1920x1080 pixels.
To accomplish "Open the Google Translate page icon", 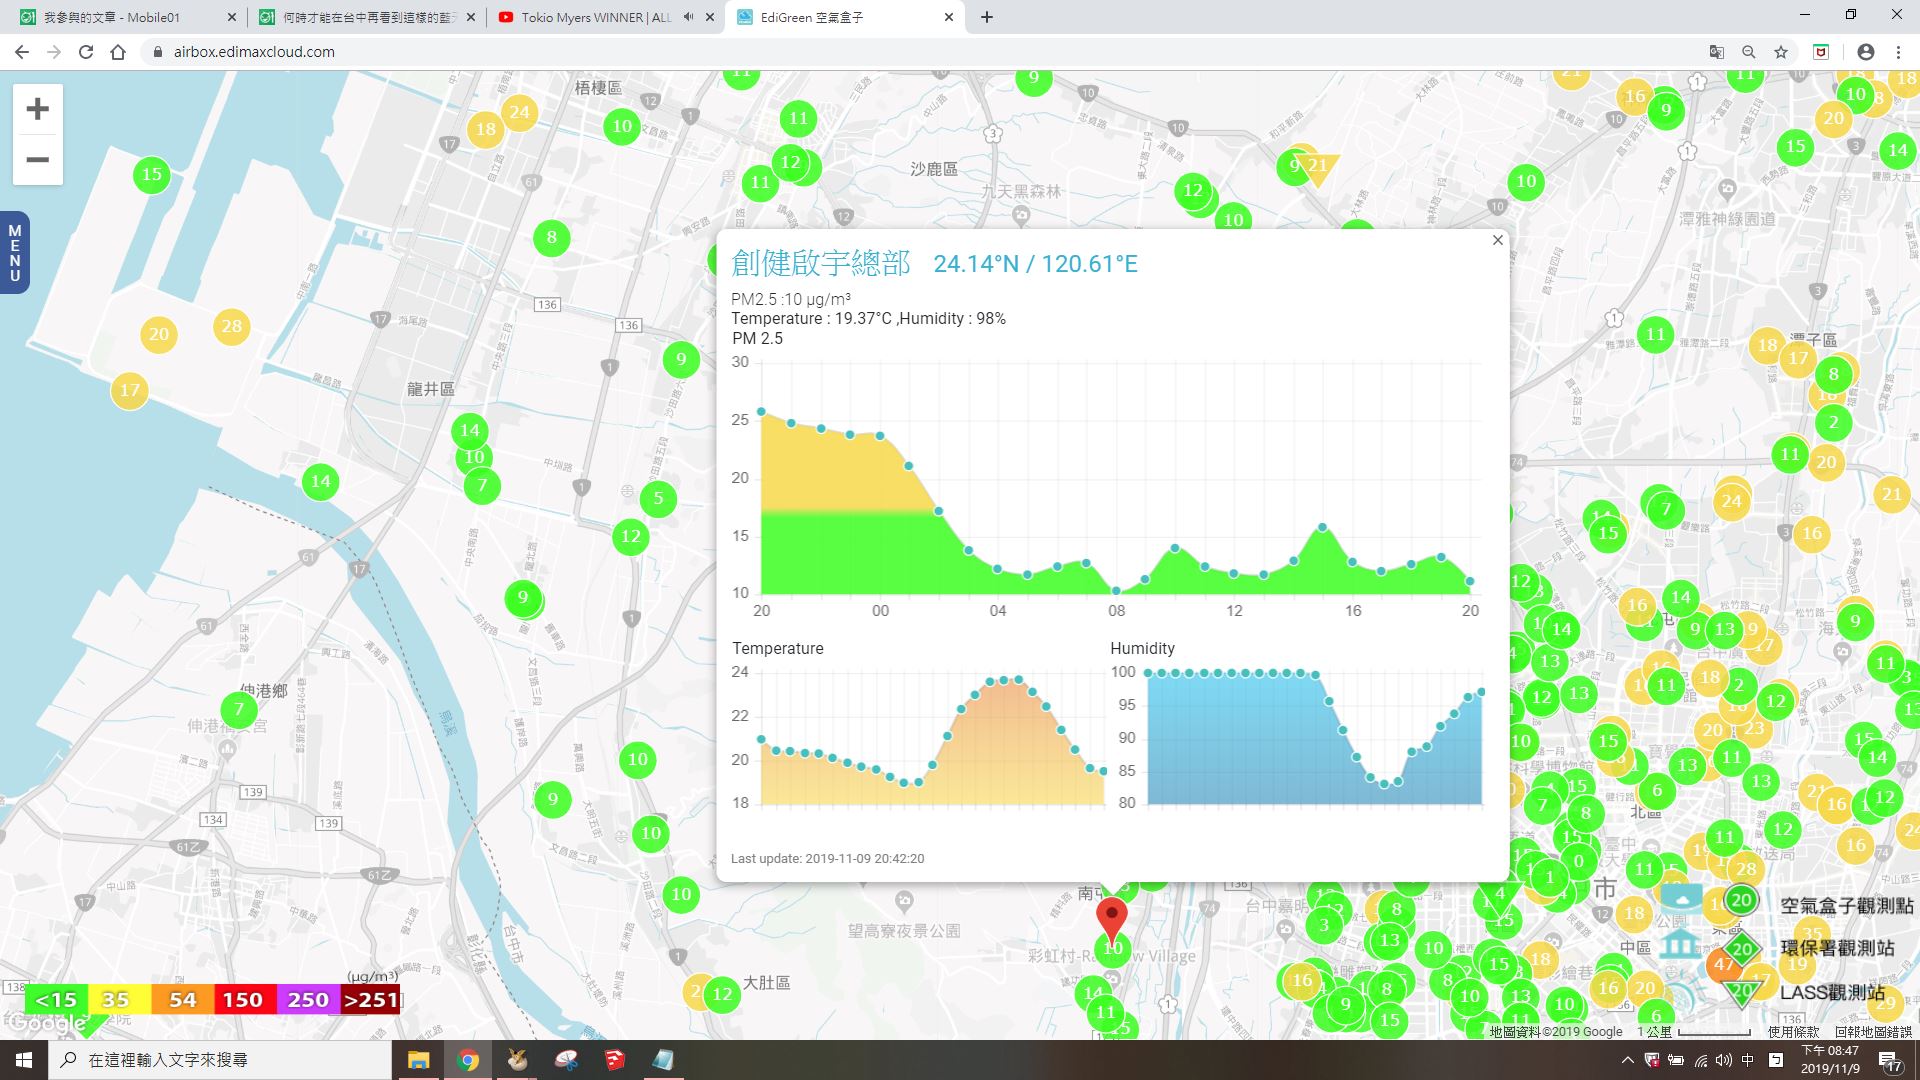I will (1716, 52).
